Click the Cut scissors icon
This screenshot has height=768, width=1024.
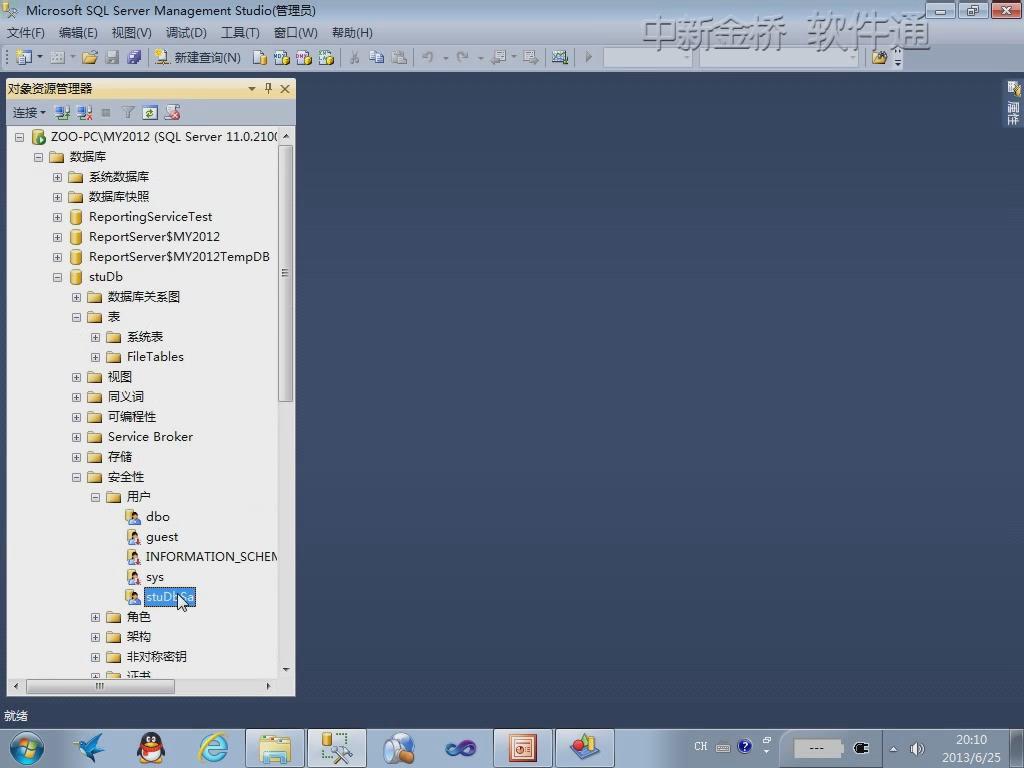tap(355, 57)
